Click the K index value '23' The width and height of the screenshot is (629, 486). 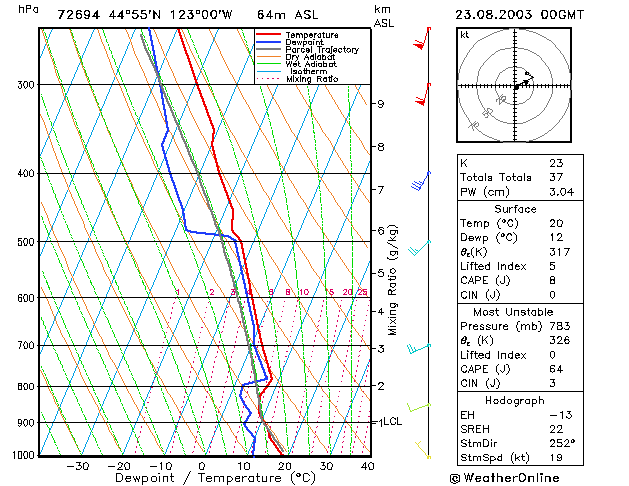coord(556,163)
